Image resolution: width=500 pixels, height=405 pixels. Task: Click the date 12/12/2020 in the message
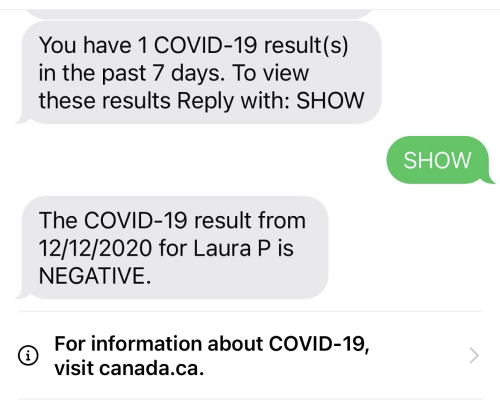pyautogui.click(x=95, y=248)
